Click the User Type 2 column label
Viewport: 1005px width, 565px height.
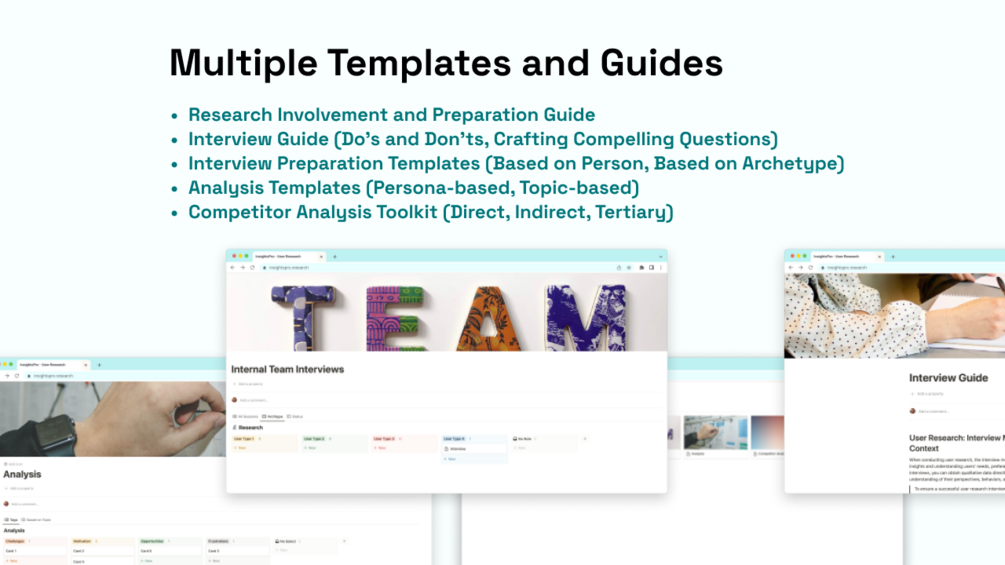(x=314, y=439)
